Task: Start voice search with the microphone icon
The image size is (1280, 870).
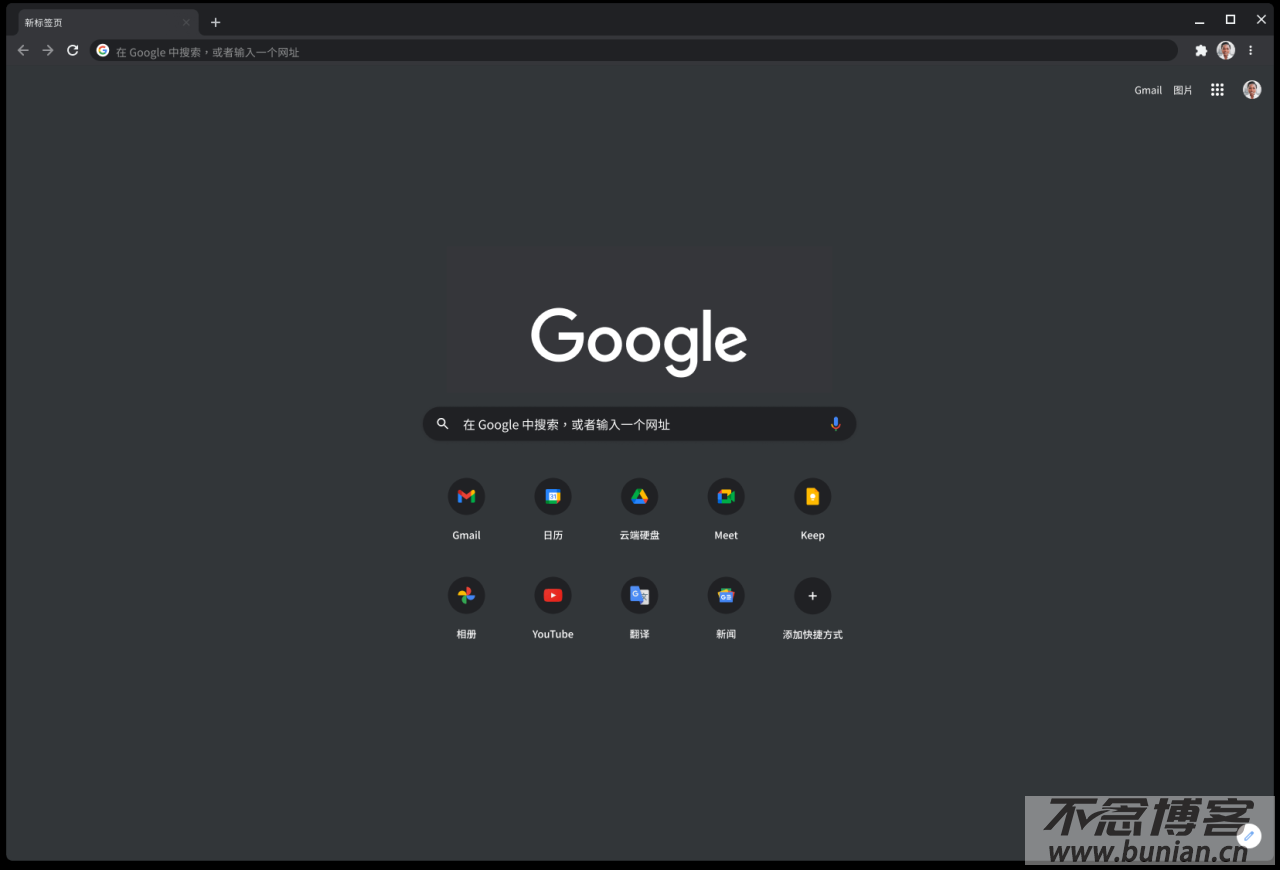Action: [x=836, y=424]
